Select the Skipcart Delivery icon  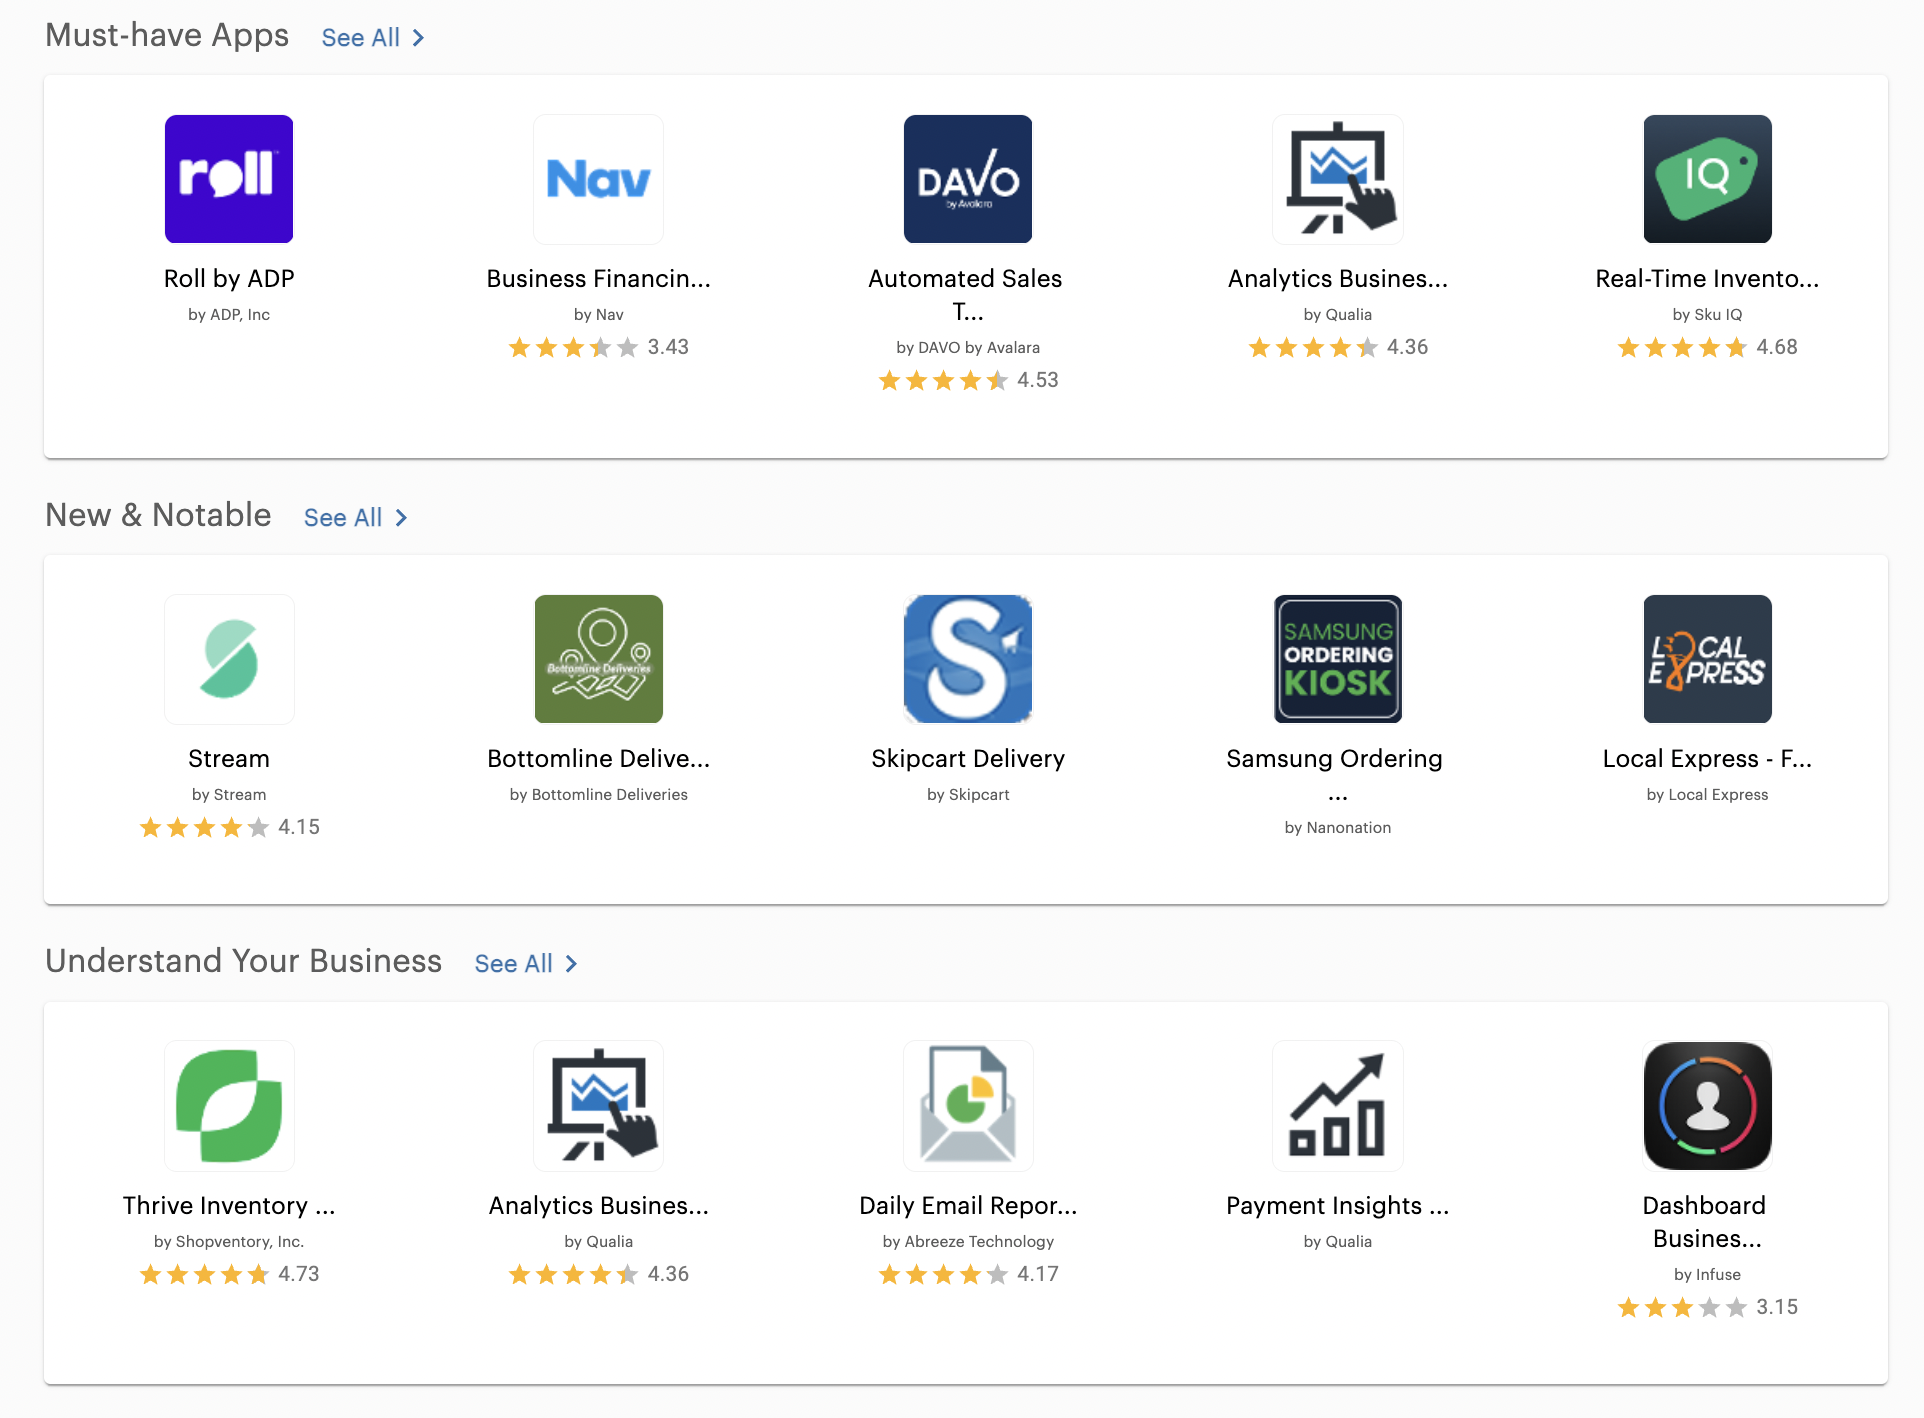(x=968, y=659)
